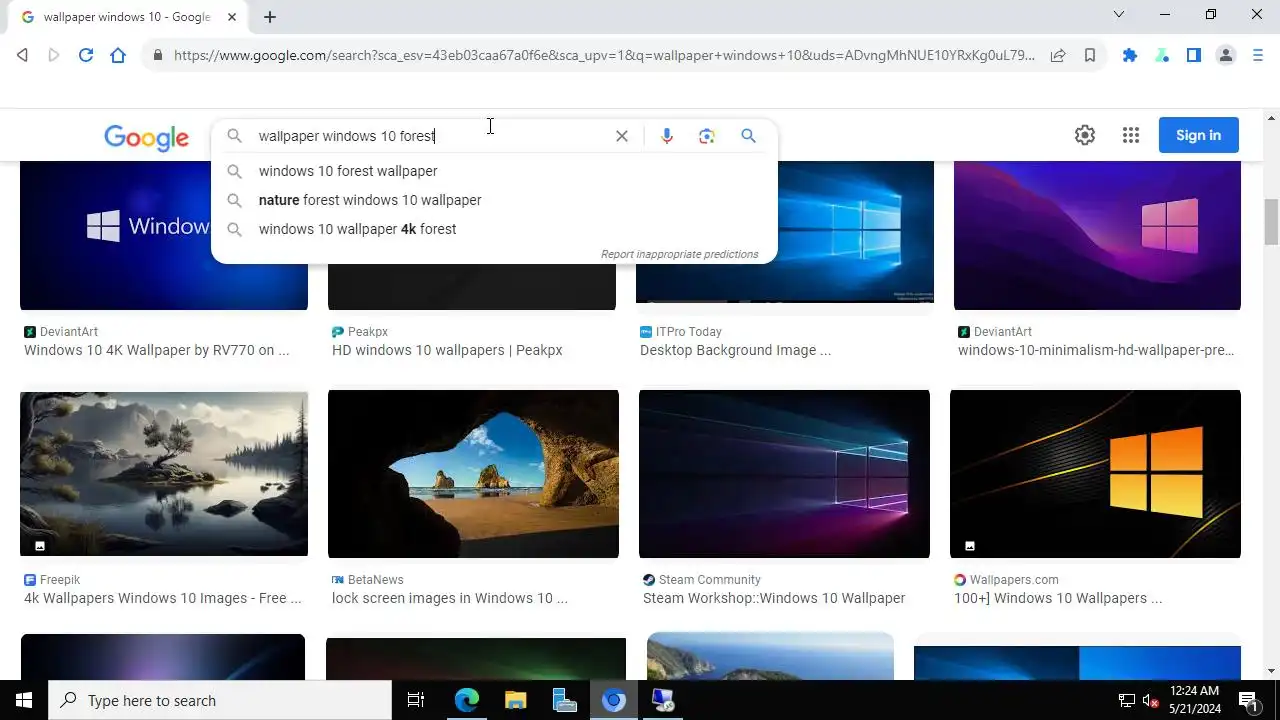Open the Freepik misty lake thumbnail
This screenshot has height=720, width=1280.
click(164, 474)
